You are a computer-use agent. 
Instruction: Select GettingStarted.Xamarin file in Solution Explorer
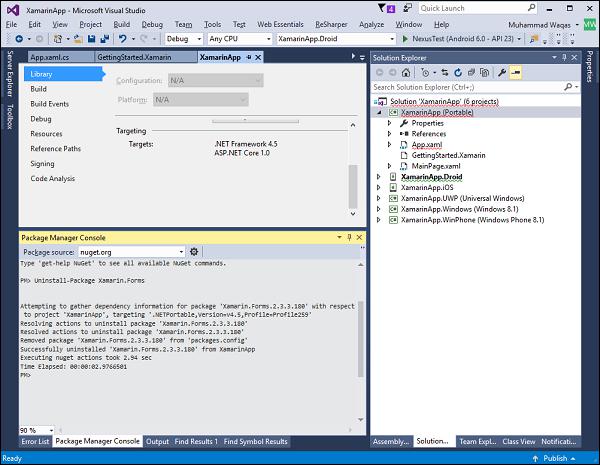[x=448, y=155]
